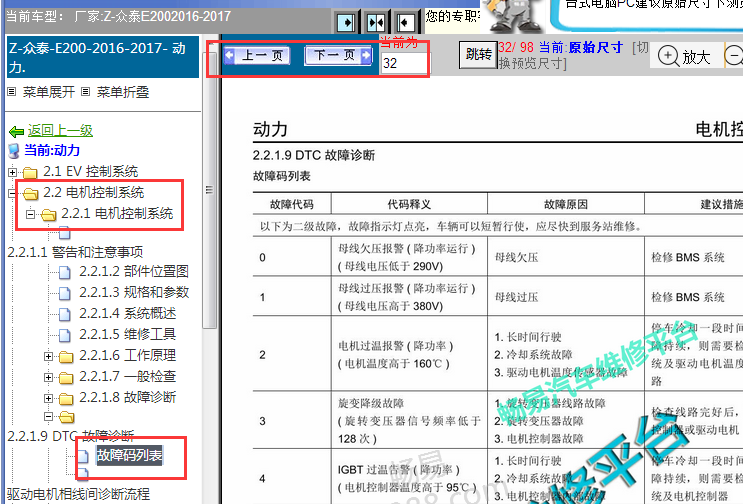Open 驱动电机相线间诊断流程 page
The width and height of the screenshot is (743, 504).
coord(78,494)
